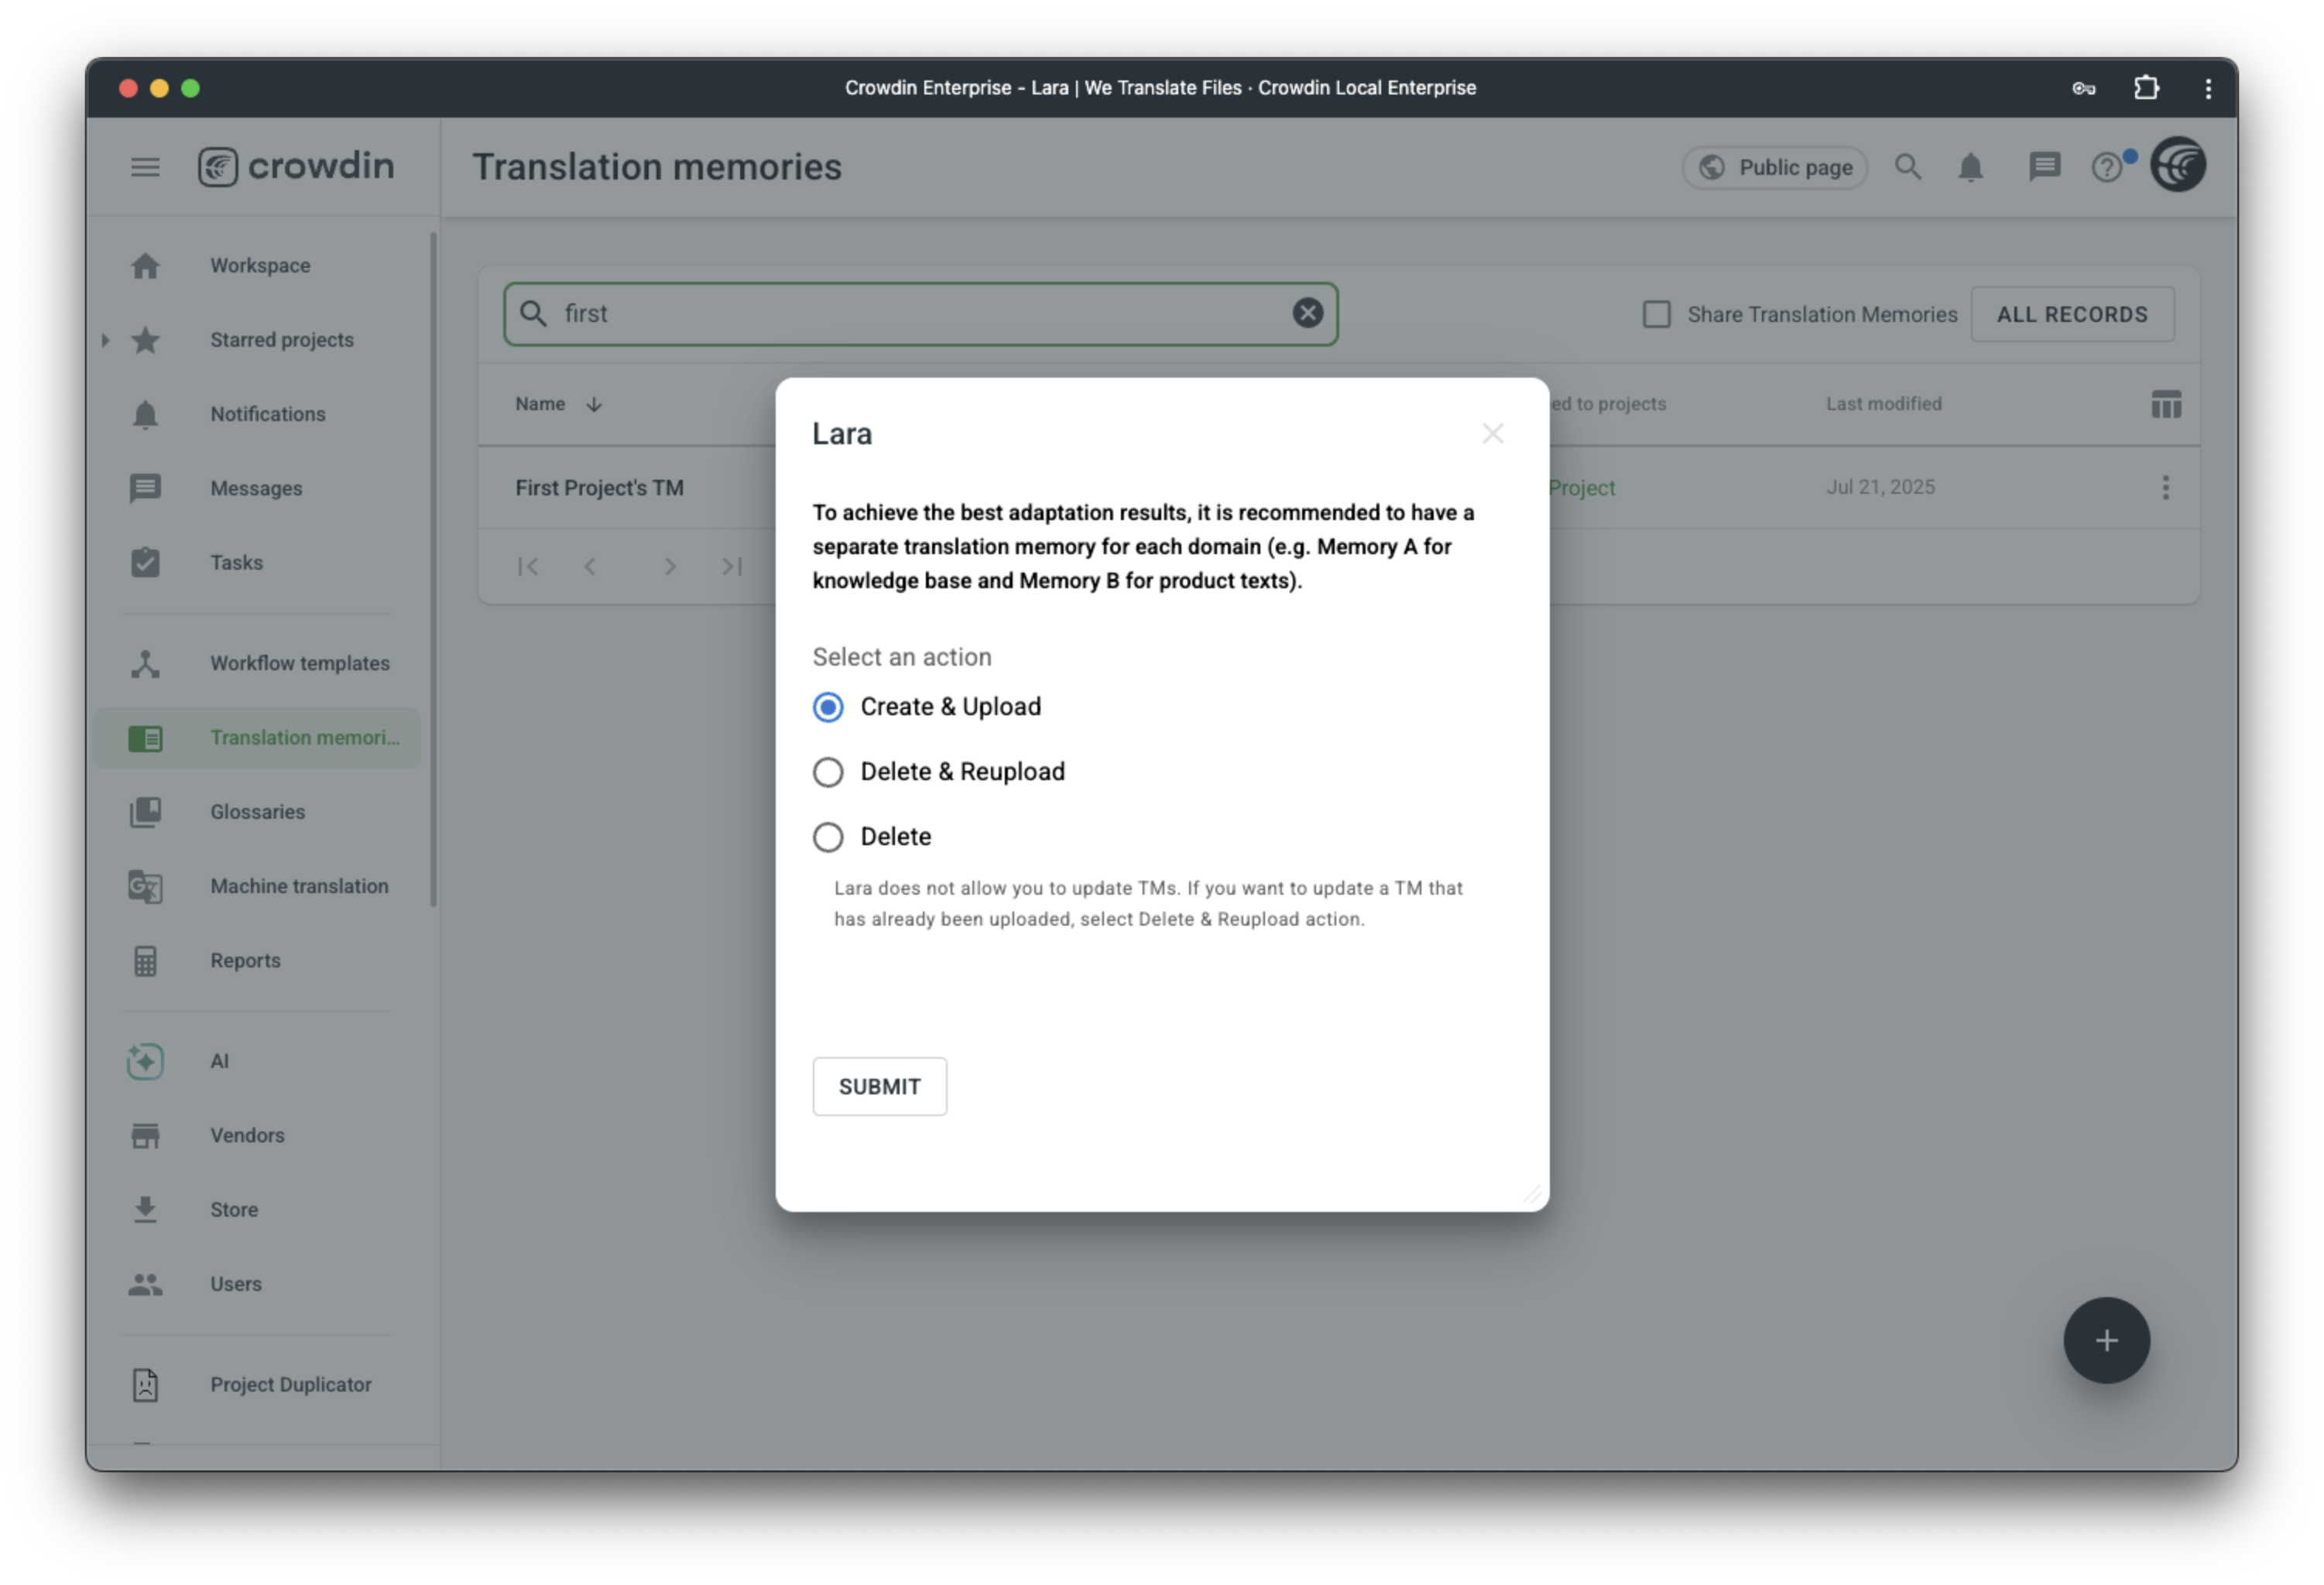Click the ALL RECORDS button
Image resolution: width=2324 pixels, height=1585 pixels.
click(2072, 314)
